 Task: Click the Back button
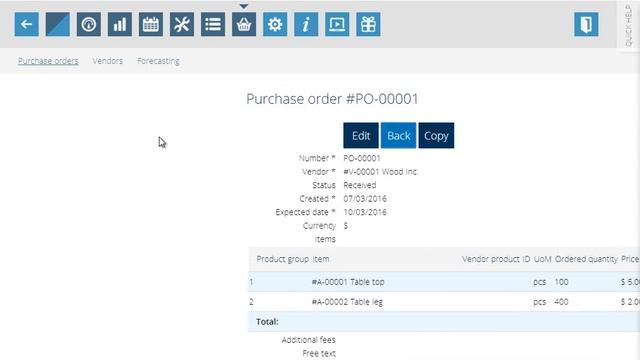click(x=398, y=136)
